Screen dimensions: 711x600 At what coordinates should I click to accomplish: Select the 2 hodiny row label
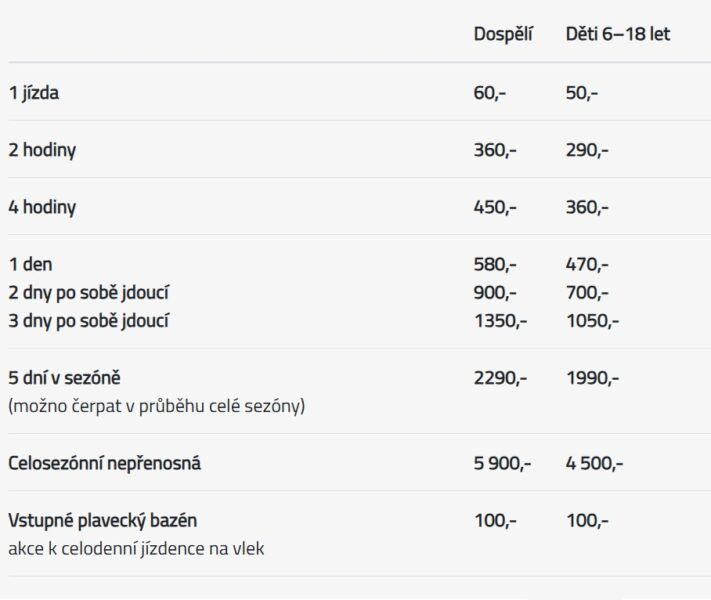click(x=42, y=150)
